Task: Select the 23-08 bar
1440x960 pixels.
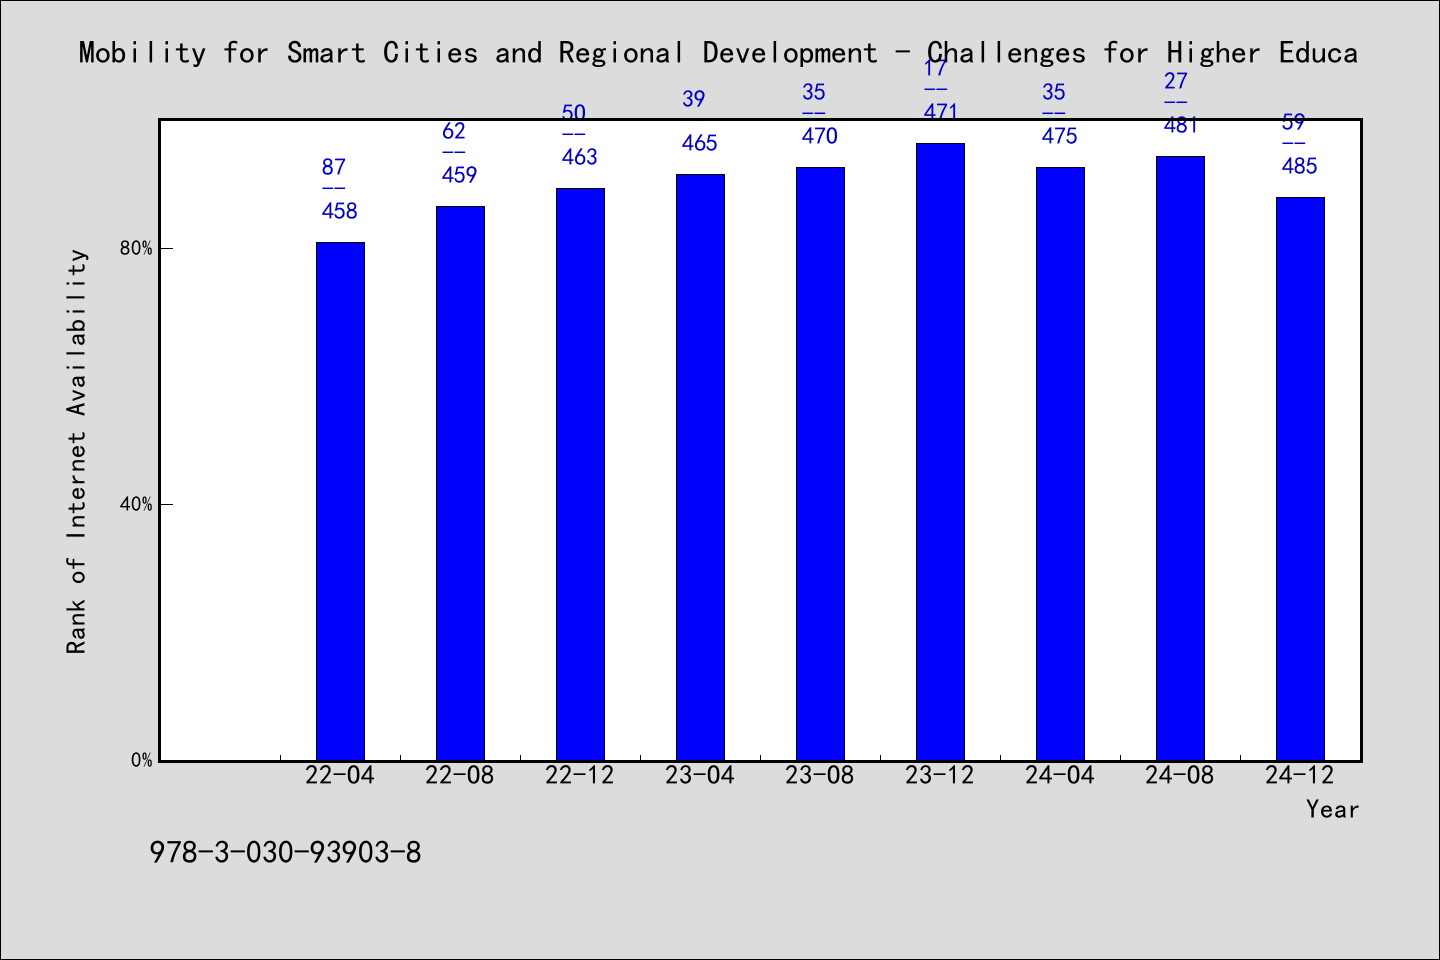Action: tap(820, 464)
